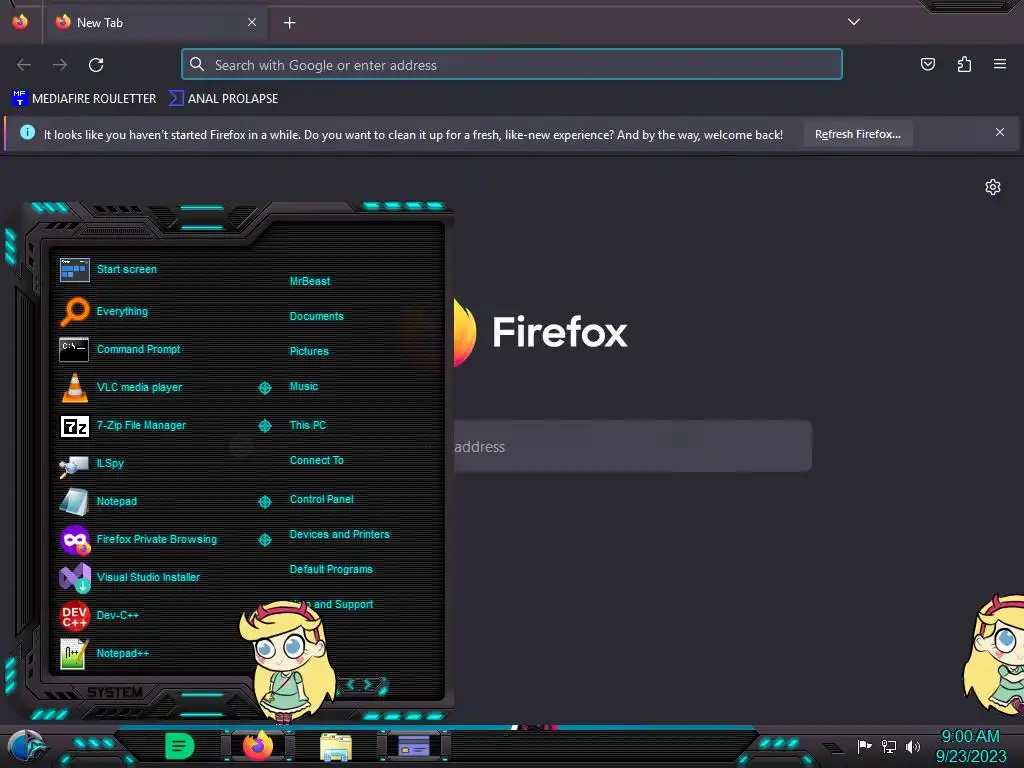Go forward with the forward arrow
1024x768 pixels.
pos(60,65)
